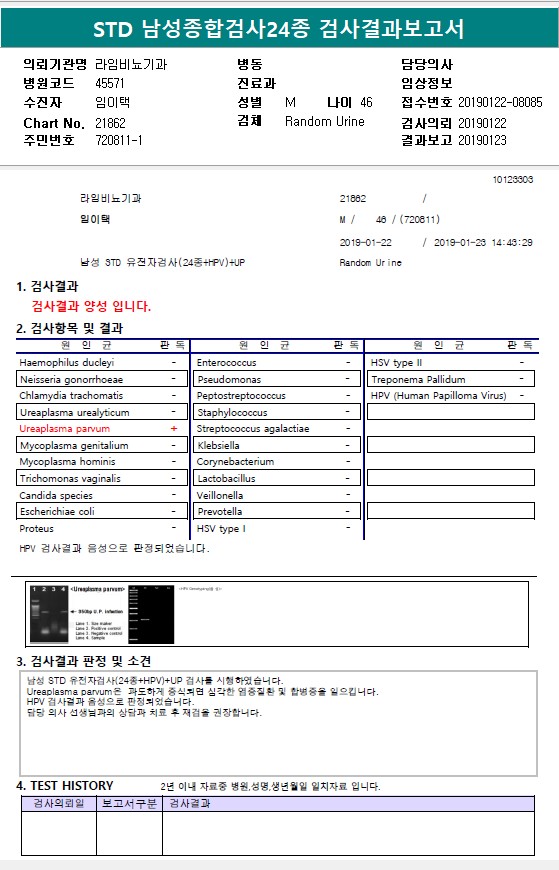Click the 'Chart No.' label

click(53, 123)
